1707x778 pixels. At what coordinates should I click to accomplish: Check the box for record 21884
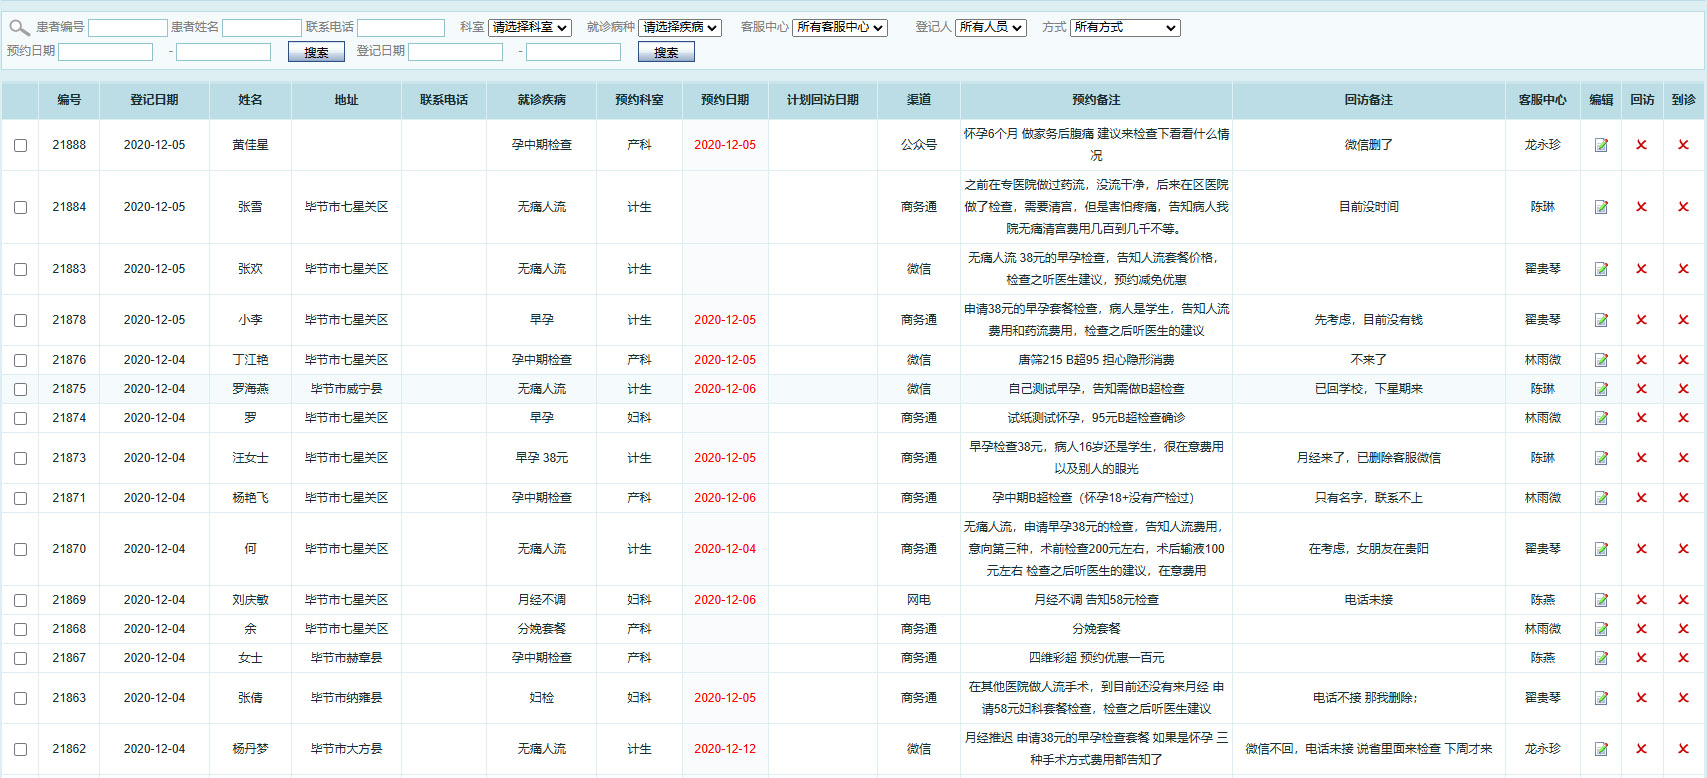tap(20, 208)
